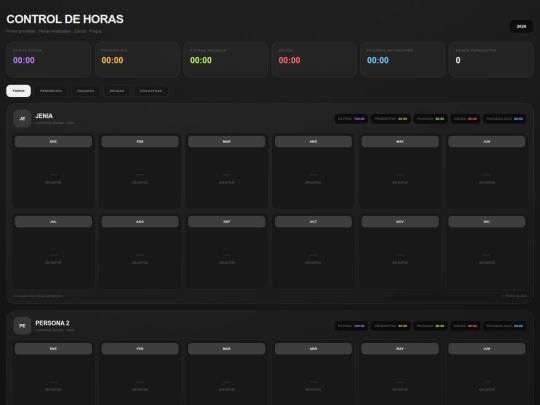Click the Deuda summary card

point(314,59)
